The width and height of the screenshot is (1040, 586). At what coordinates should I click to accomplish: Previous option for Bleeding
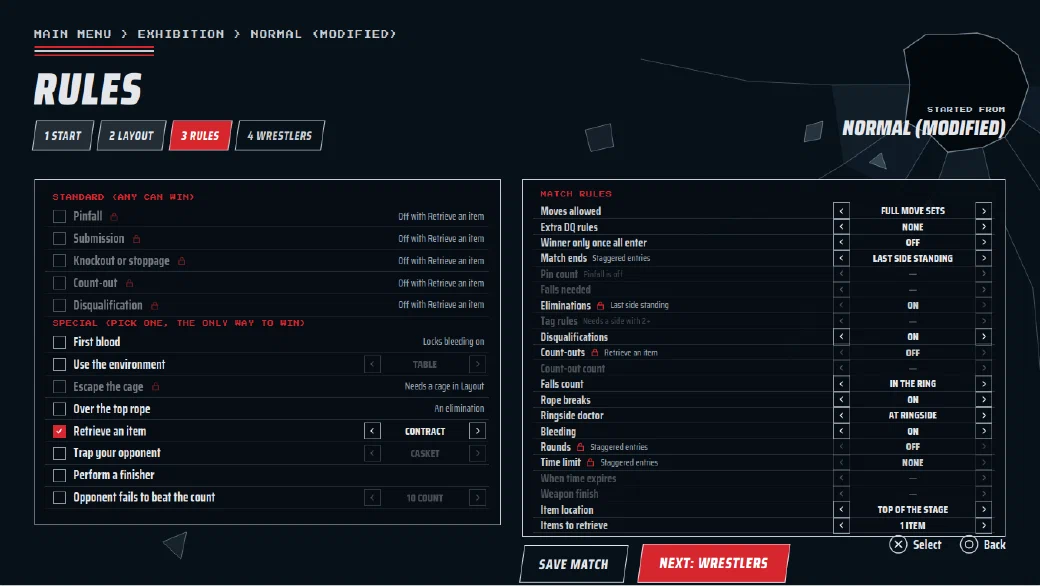coord(841,432)
